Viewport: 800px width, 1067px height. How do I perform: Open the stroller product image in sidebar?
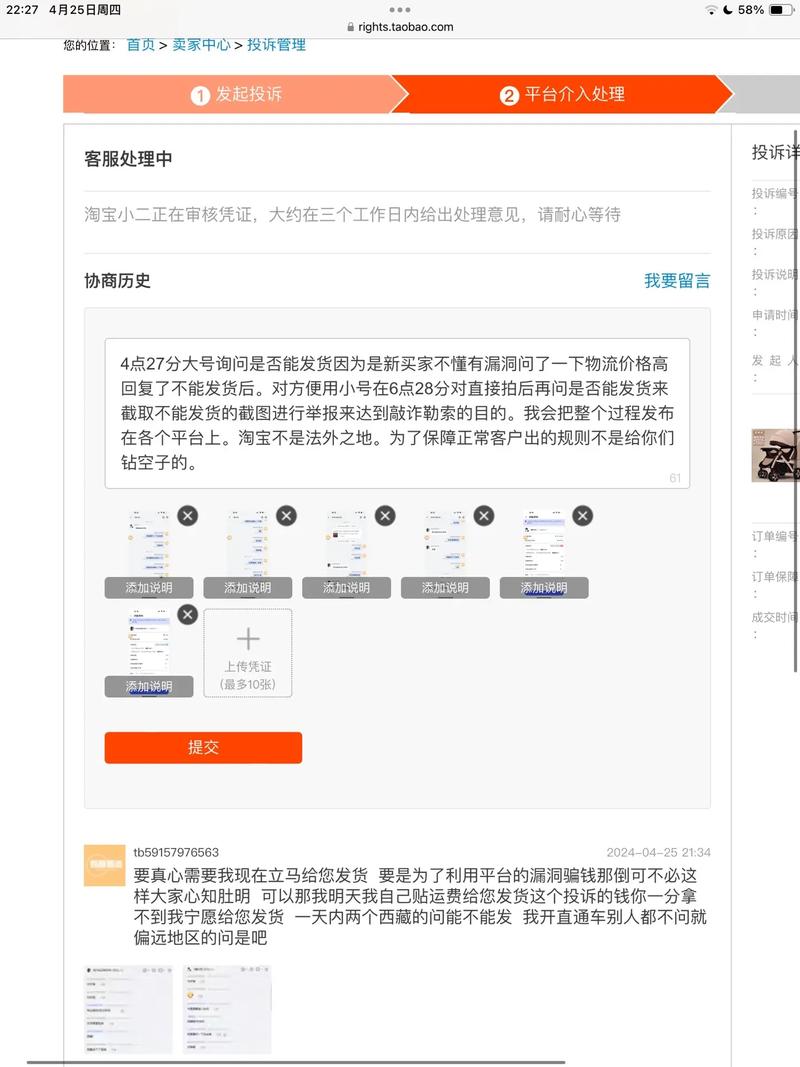(776, 455)
